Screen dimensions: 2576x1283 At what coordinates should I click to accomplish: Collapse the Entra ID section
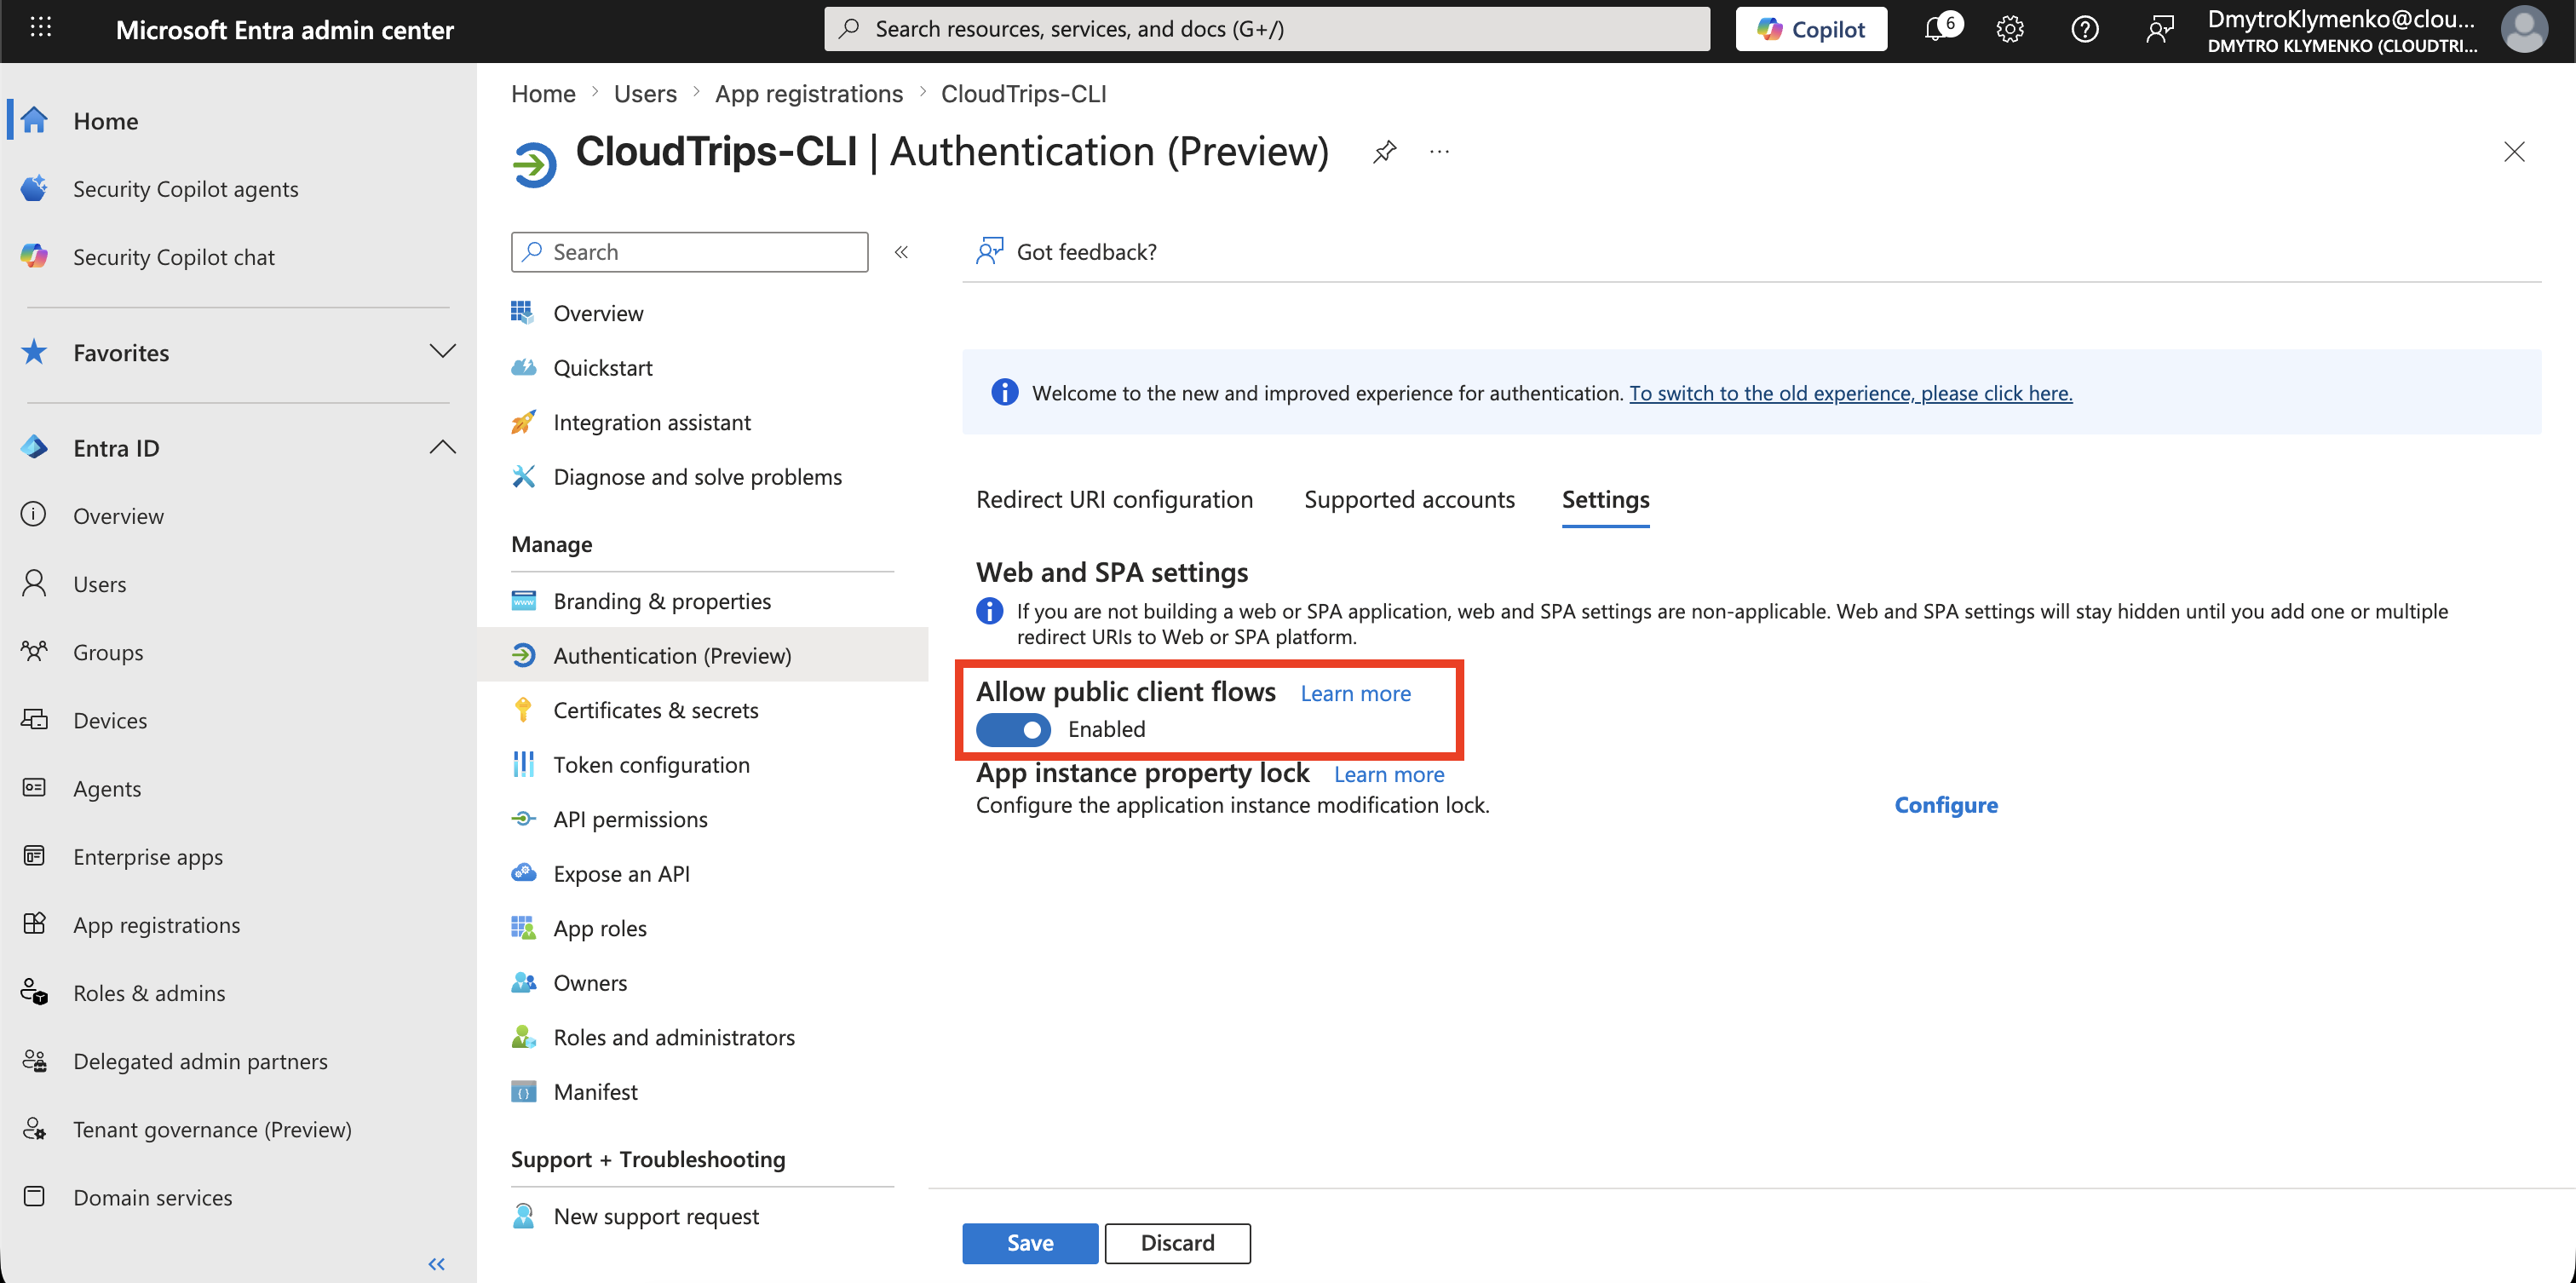tap(442, 447)
